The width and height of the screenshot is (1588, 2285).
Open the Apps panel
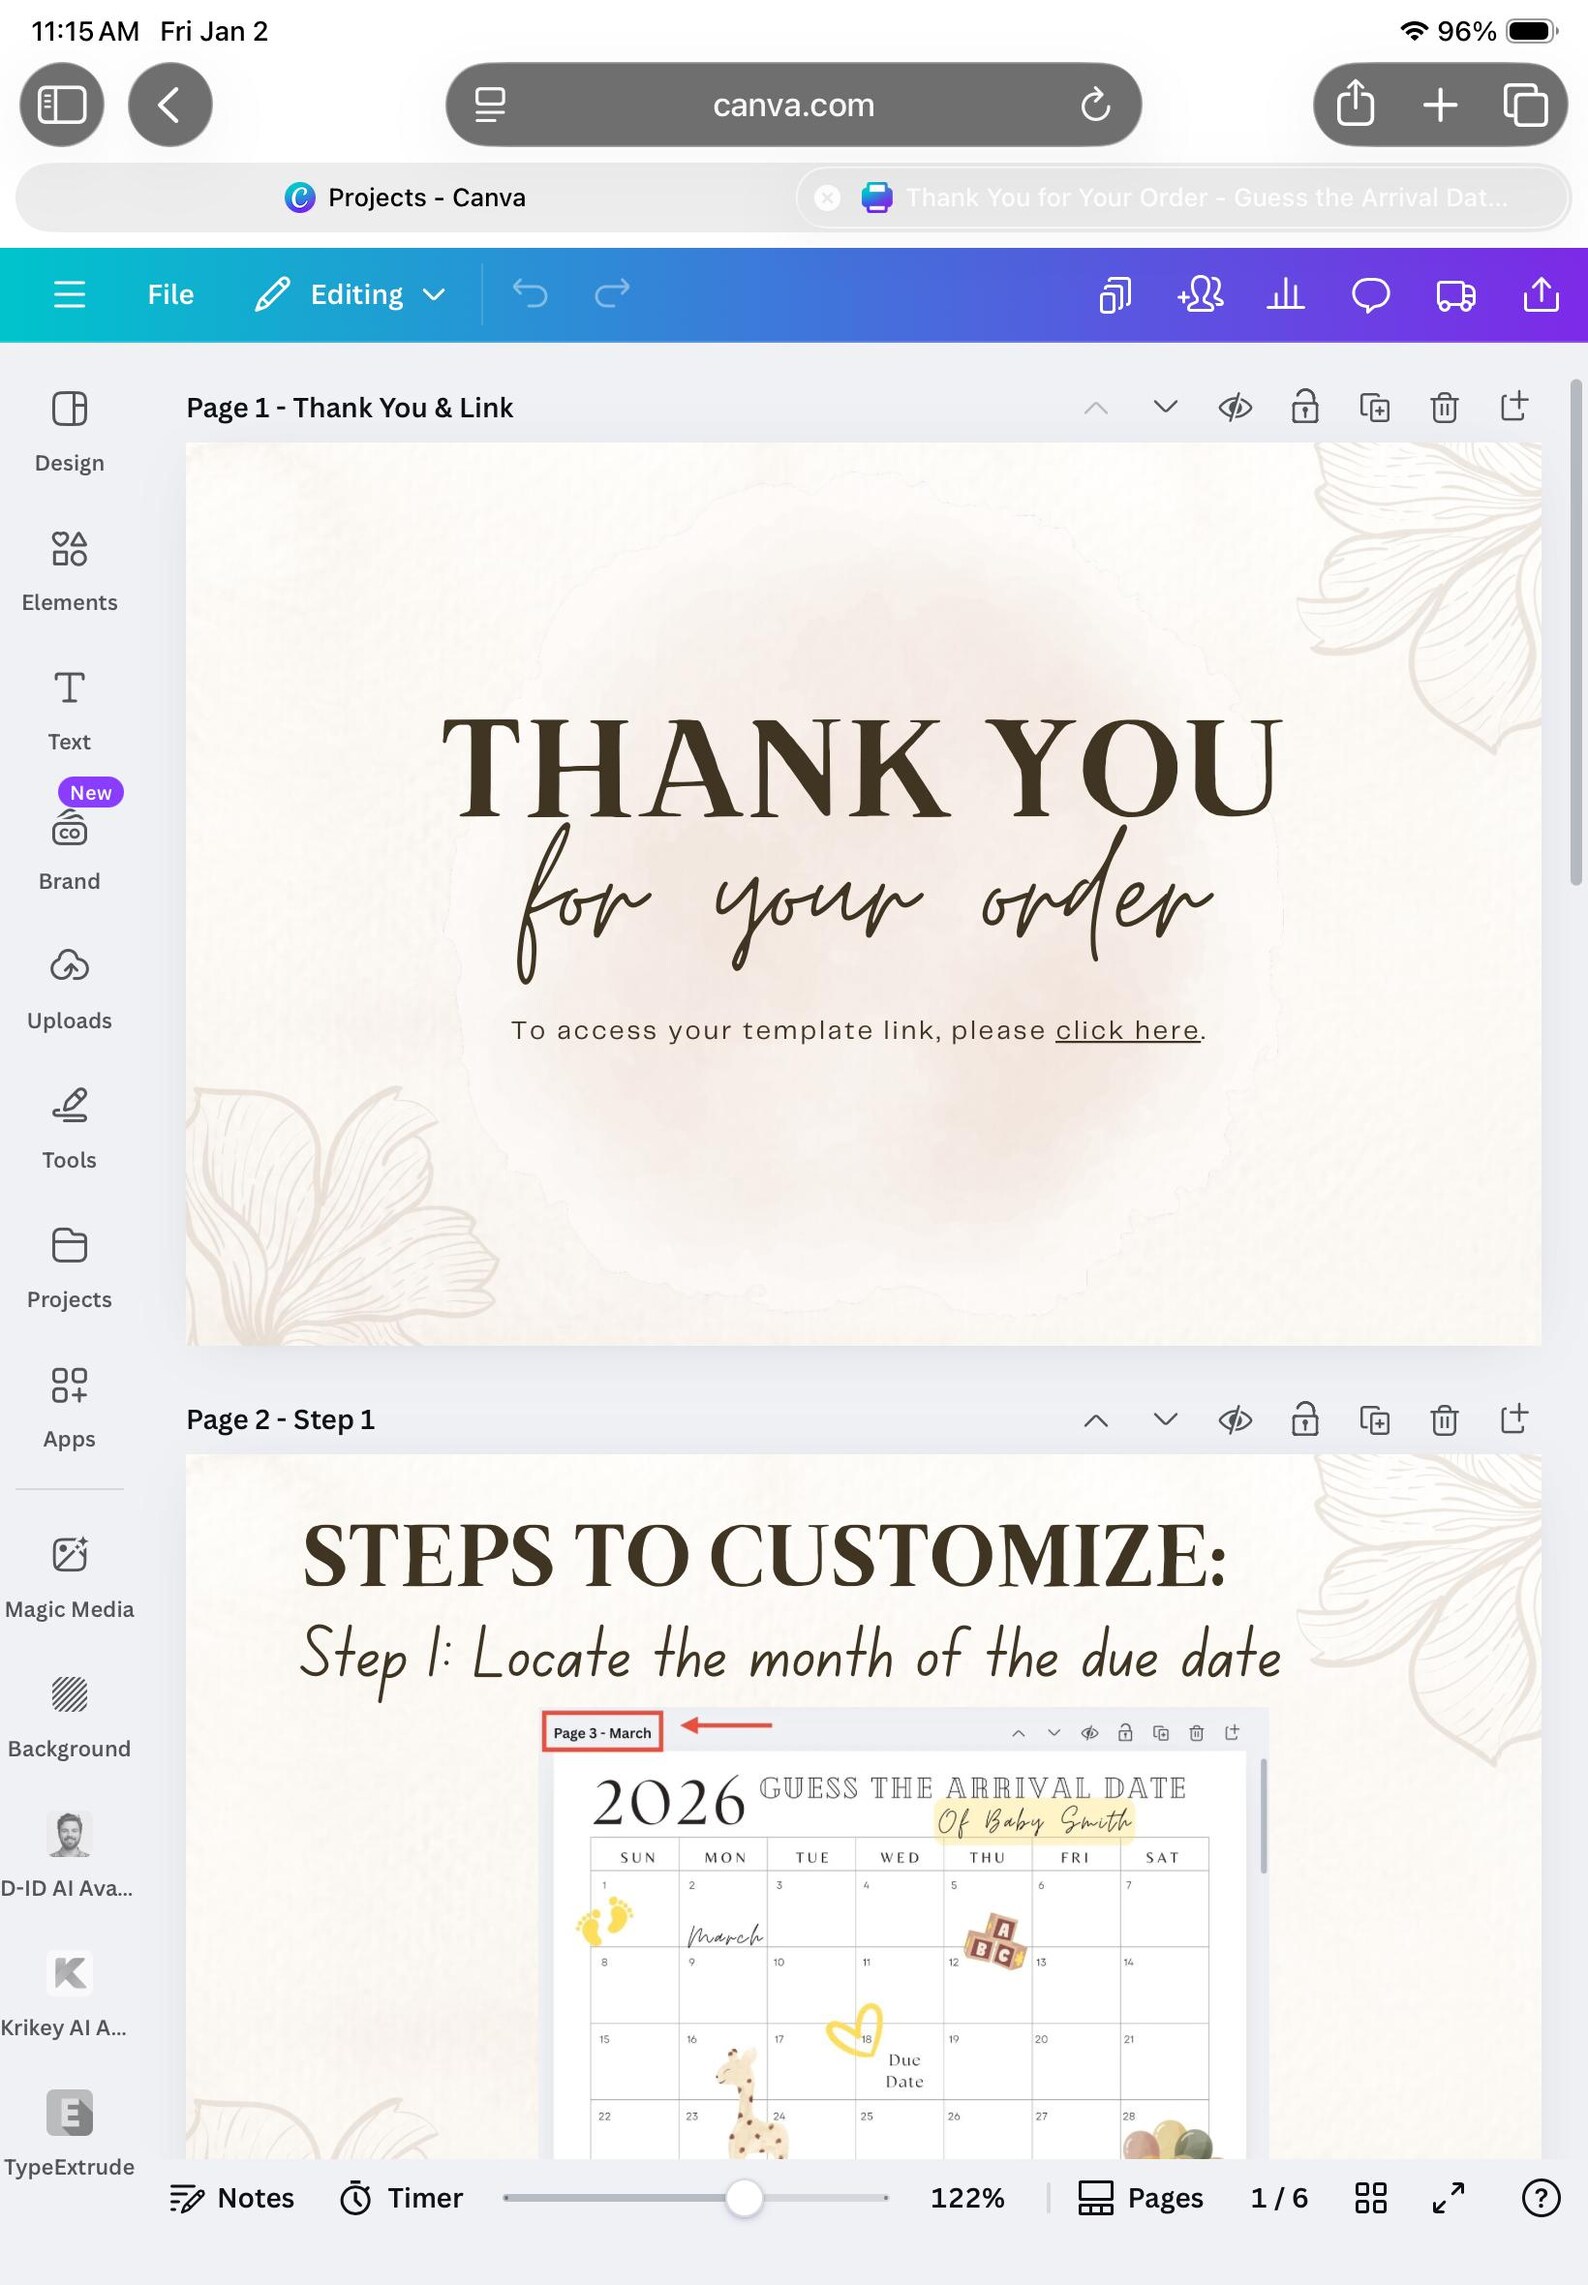(x=69, y=1408)
